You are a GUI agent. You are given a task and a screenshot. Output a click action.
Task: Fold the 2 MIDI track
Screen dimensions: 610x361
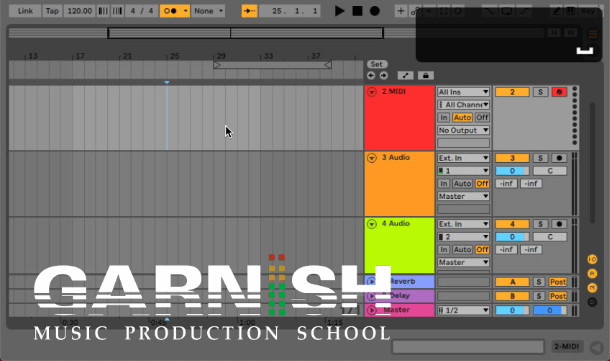point(372,92)
